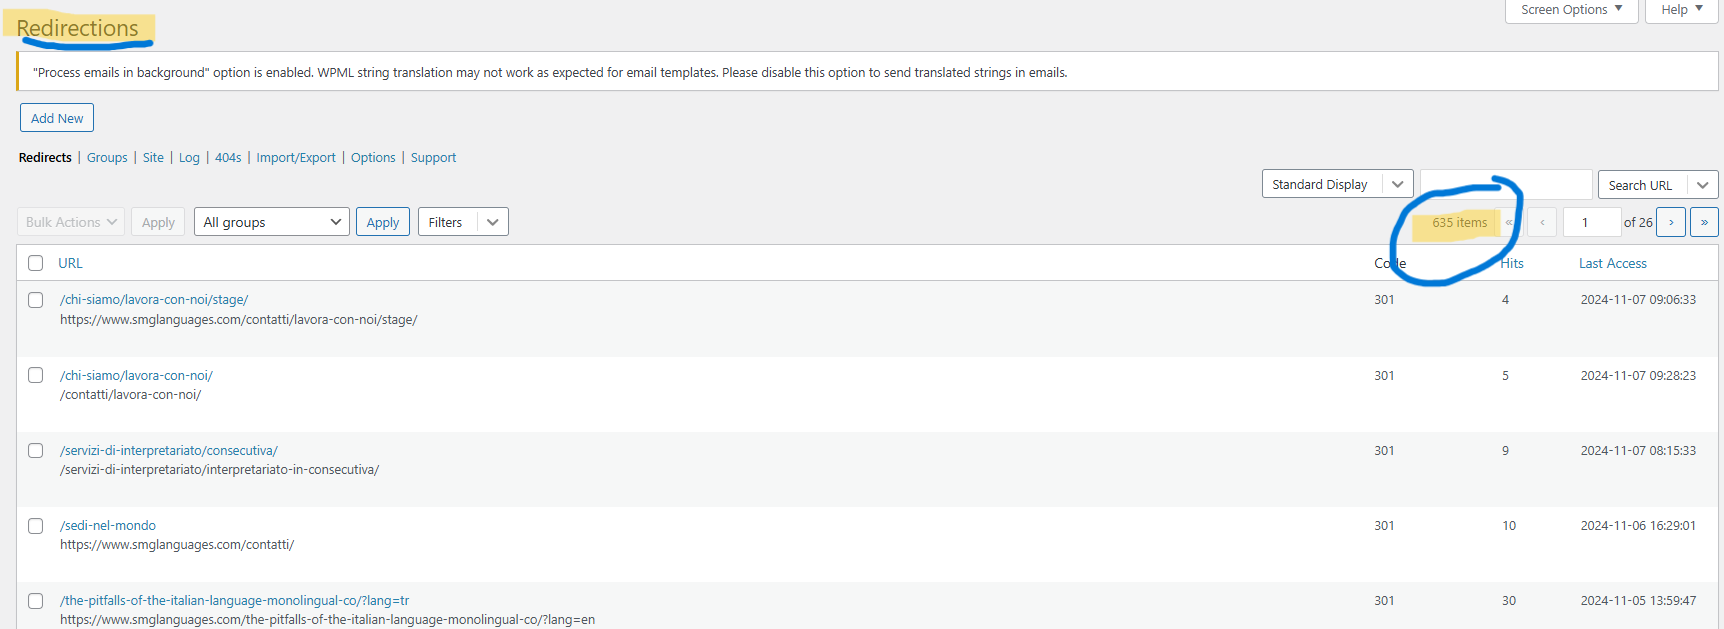Click the Add New button
The image size is (1724, 629).
click(57, 118)
